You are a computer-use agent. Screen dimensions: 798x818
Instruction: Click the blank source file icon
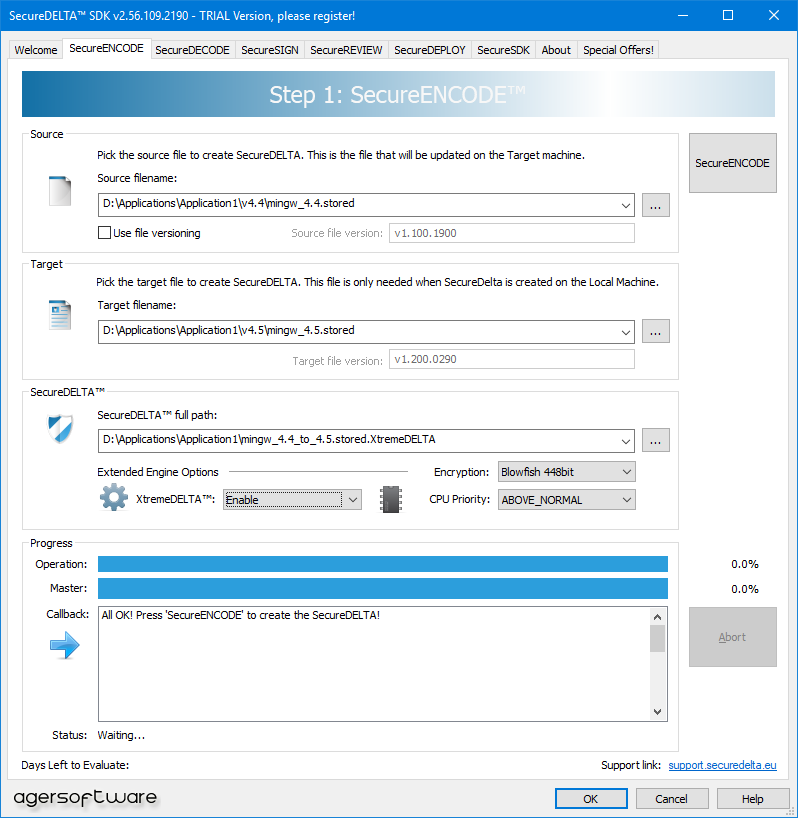[x=60, y=191]
